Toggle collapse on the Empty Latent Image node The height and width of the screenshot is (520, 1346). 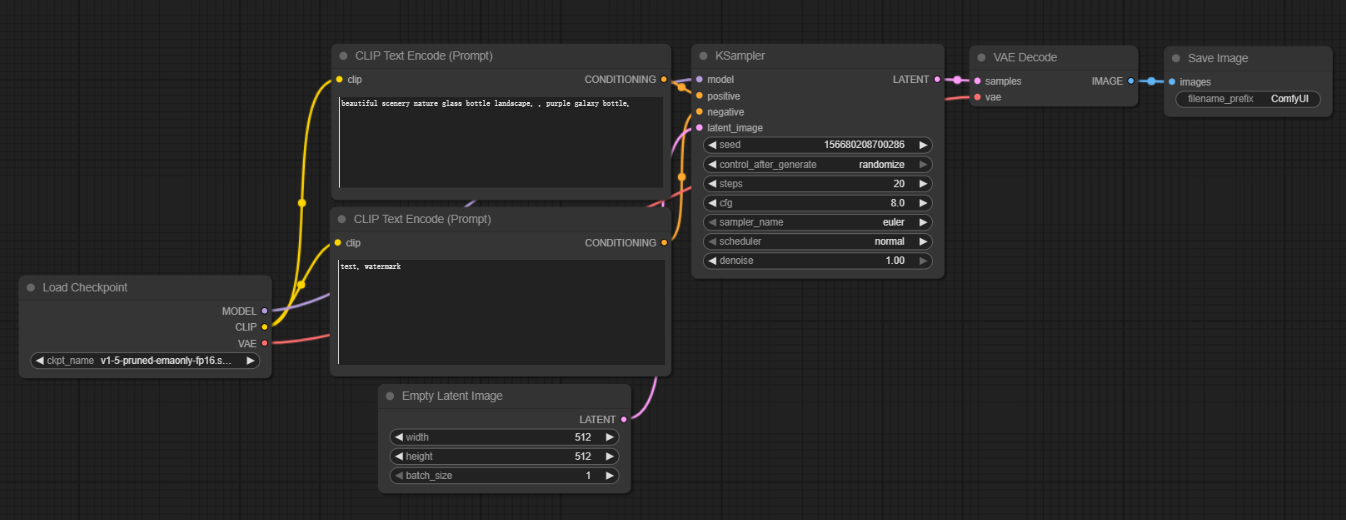(x=390, y=396)
